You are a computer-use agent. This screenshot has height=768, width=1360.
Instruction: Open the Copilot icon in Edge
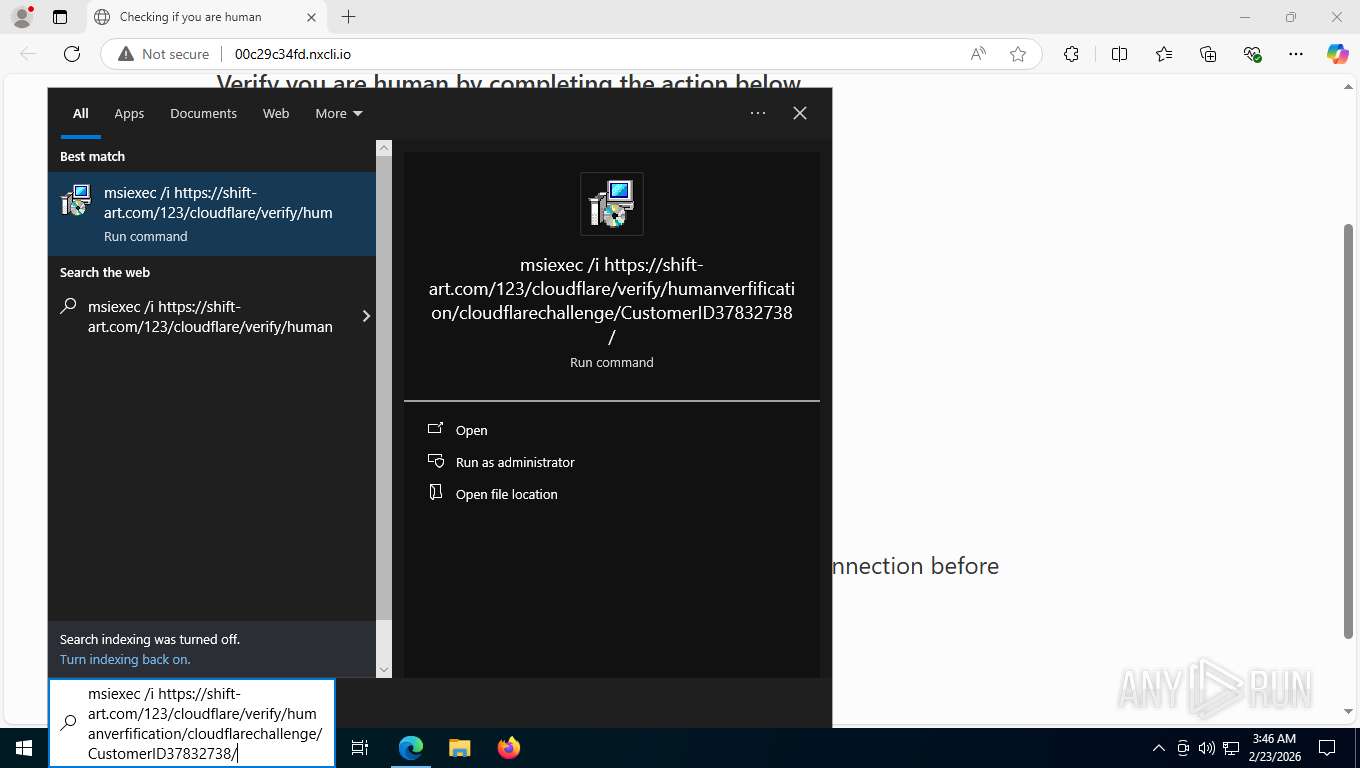1338,54
